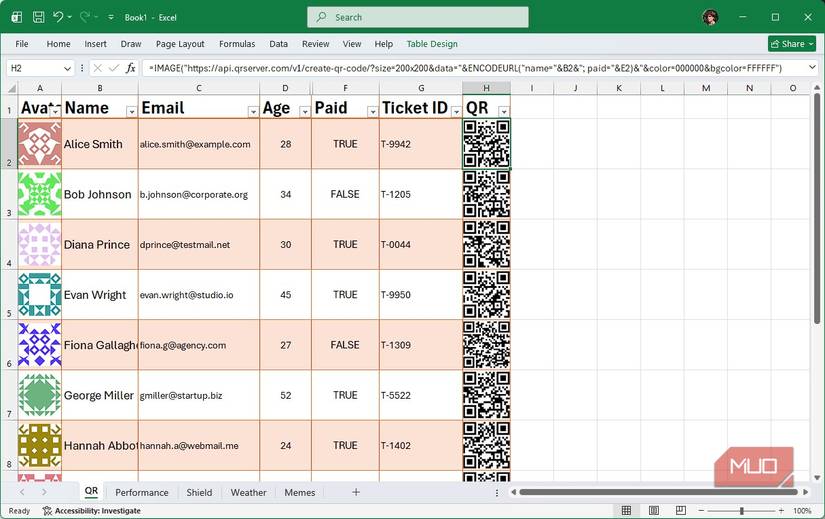Click Alice Smith's avatar image
Viewport: 825px width, 519px height.
[x=39, y=144]
